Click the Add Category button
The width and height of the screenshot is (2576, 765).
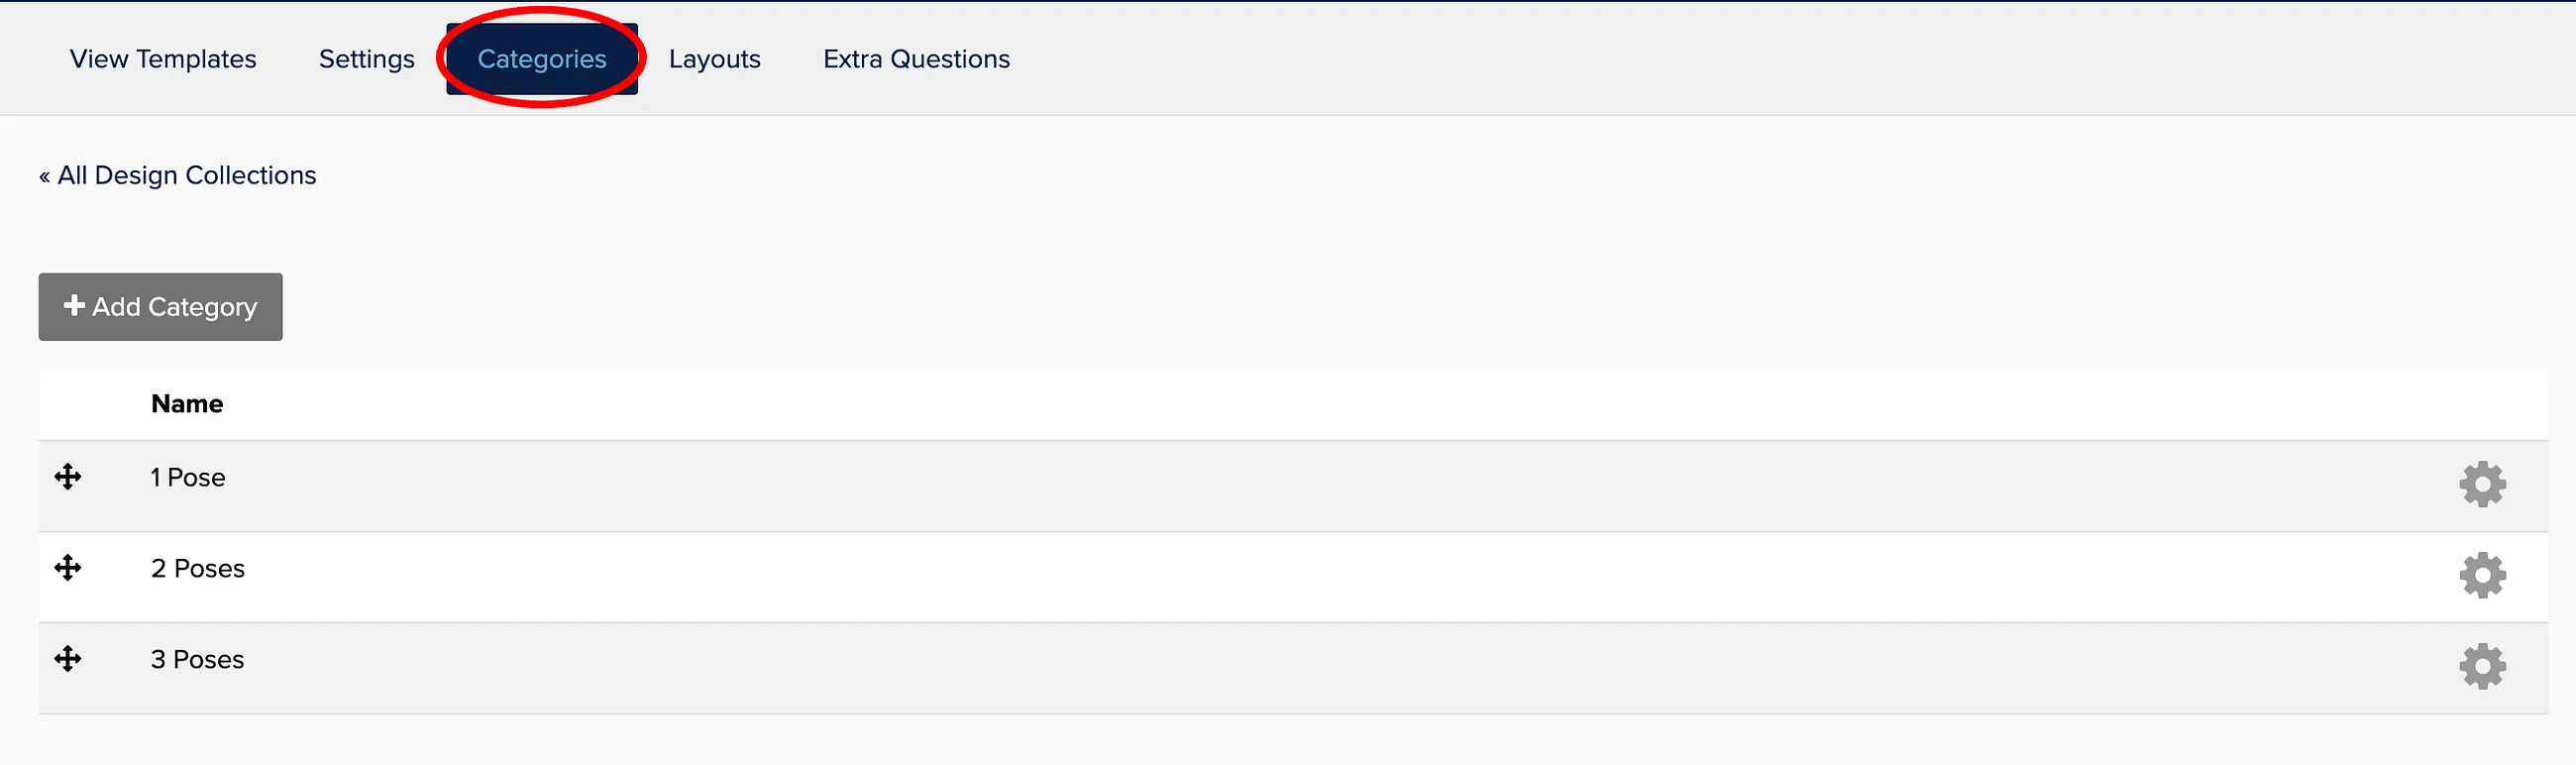point(161,307)
